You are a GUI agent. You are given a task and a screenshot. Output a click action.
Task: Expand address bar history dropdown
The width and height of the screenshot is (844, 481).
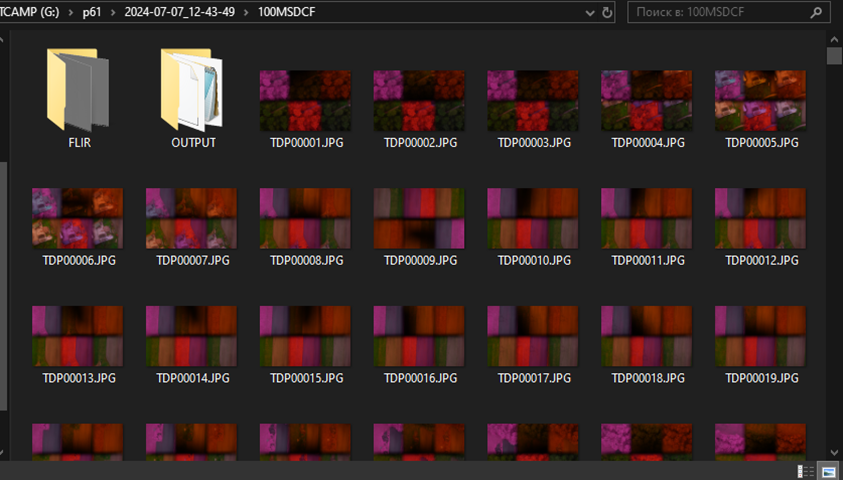(589, 13)
